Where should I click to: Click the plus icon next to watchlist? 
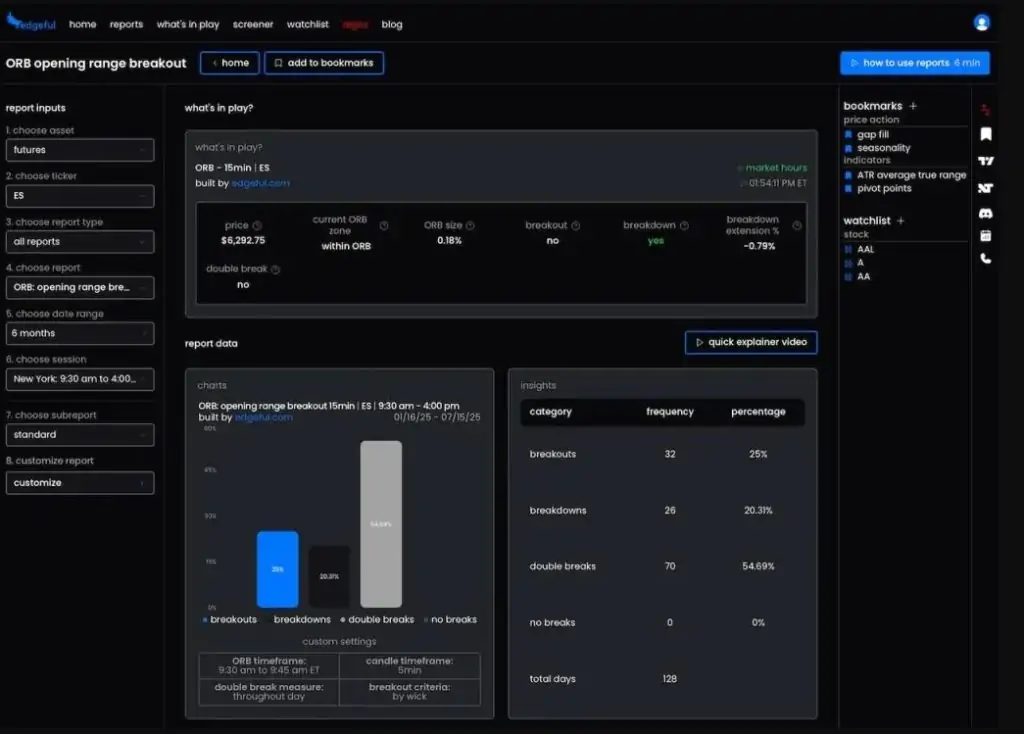pyautogui.click(x=901, y=221)
